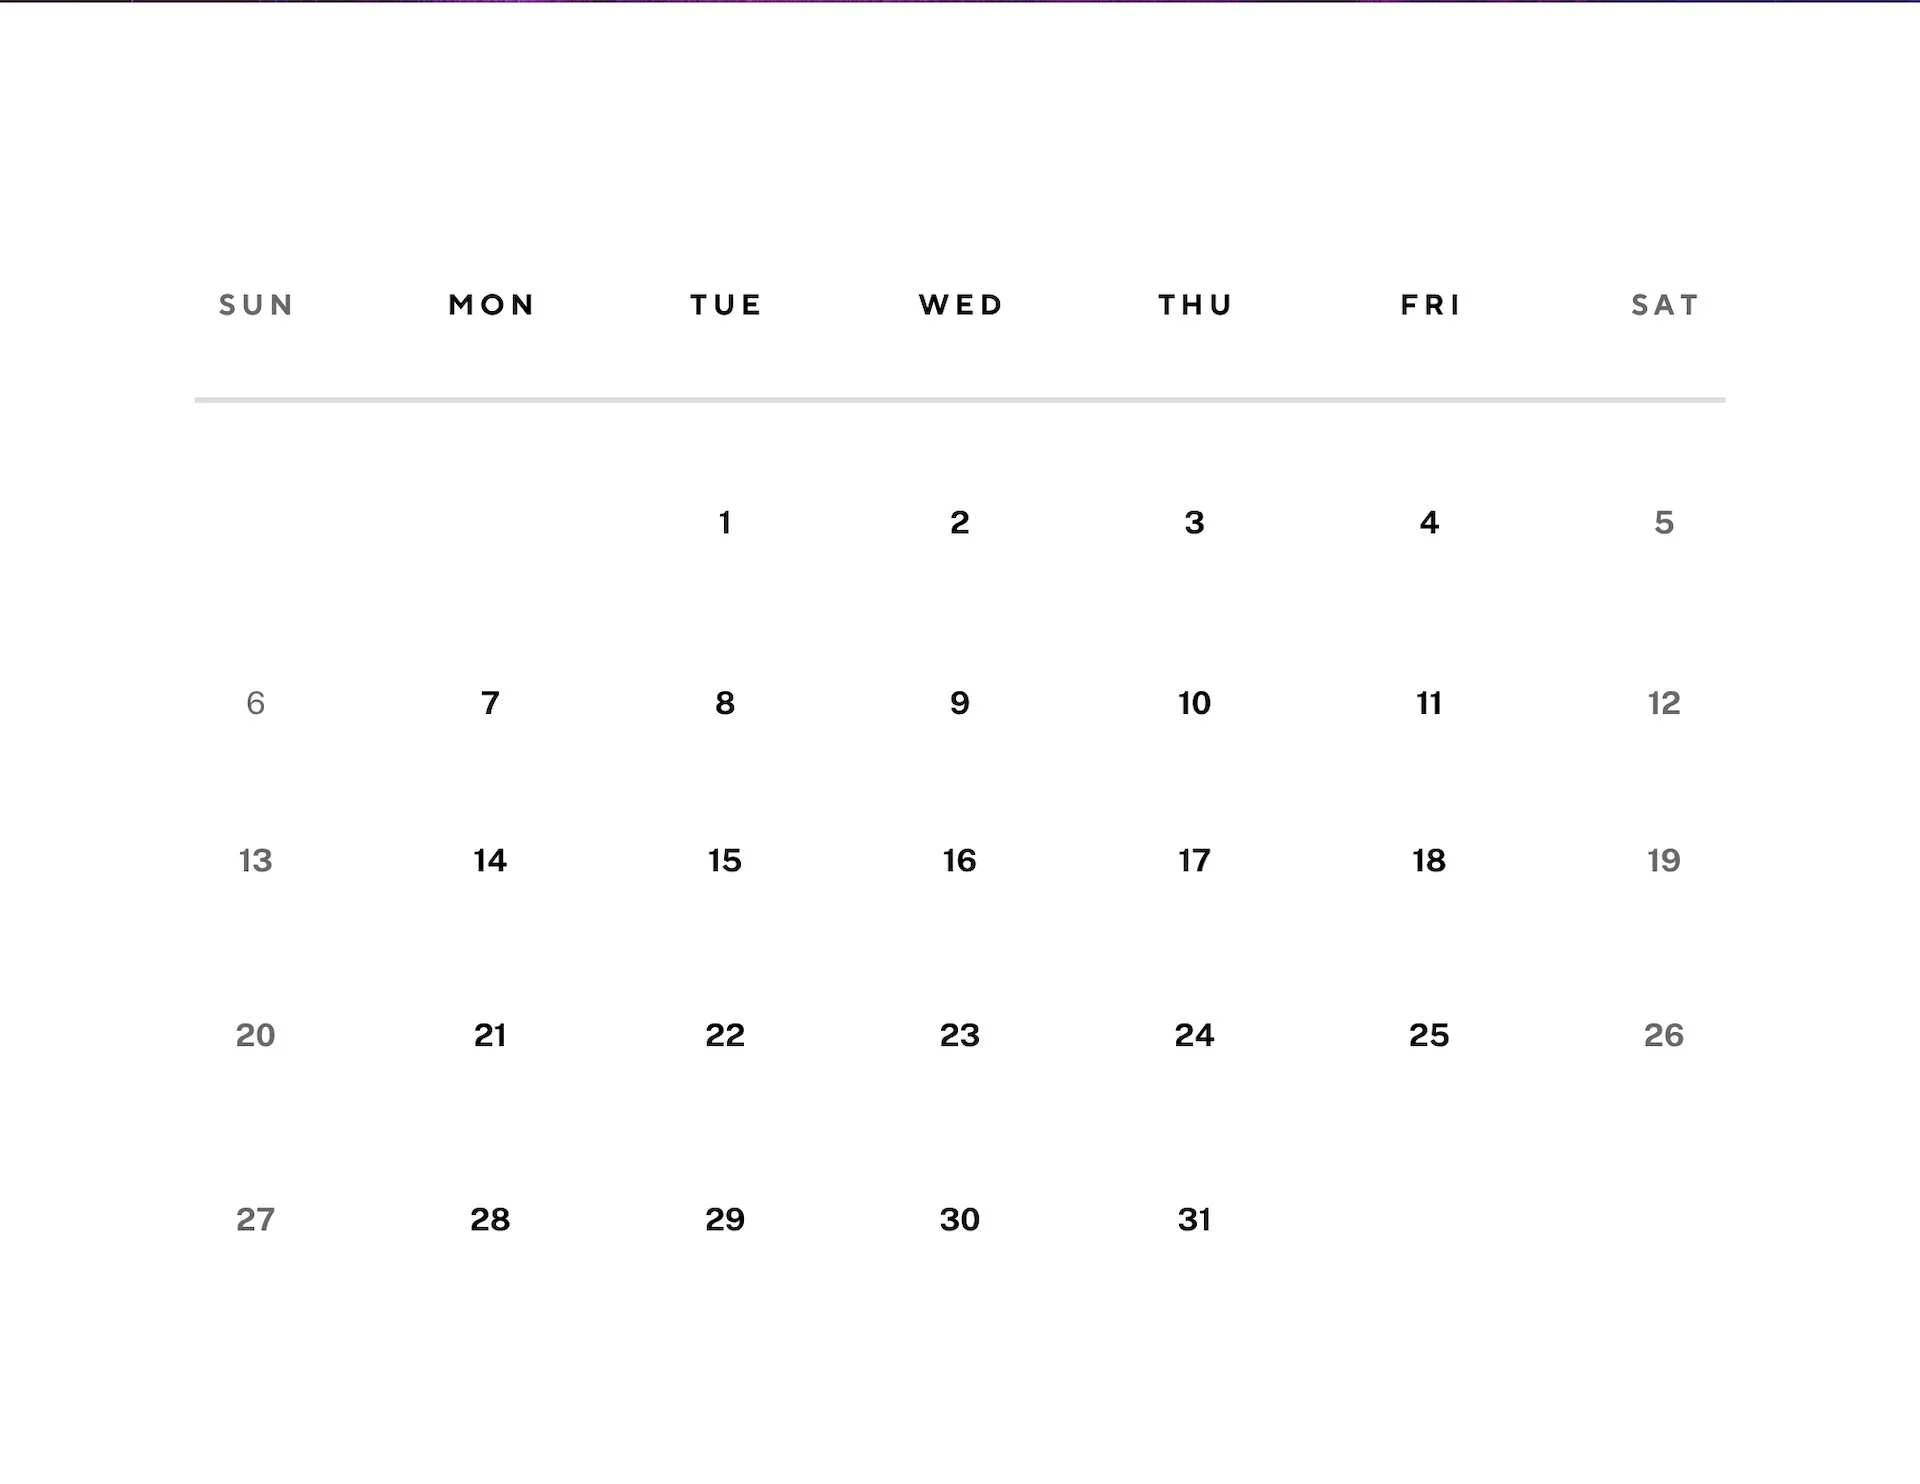Select the MON column header

coord(491,304)
